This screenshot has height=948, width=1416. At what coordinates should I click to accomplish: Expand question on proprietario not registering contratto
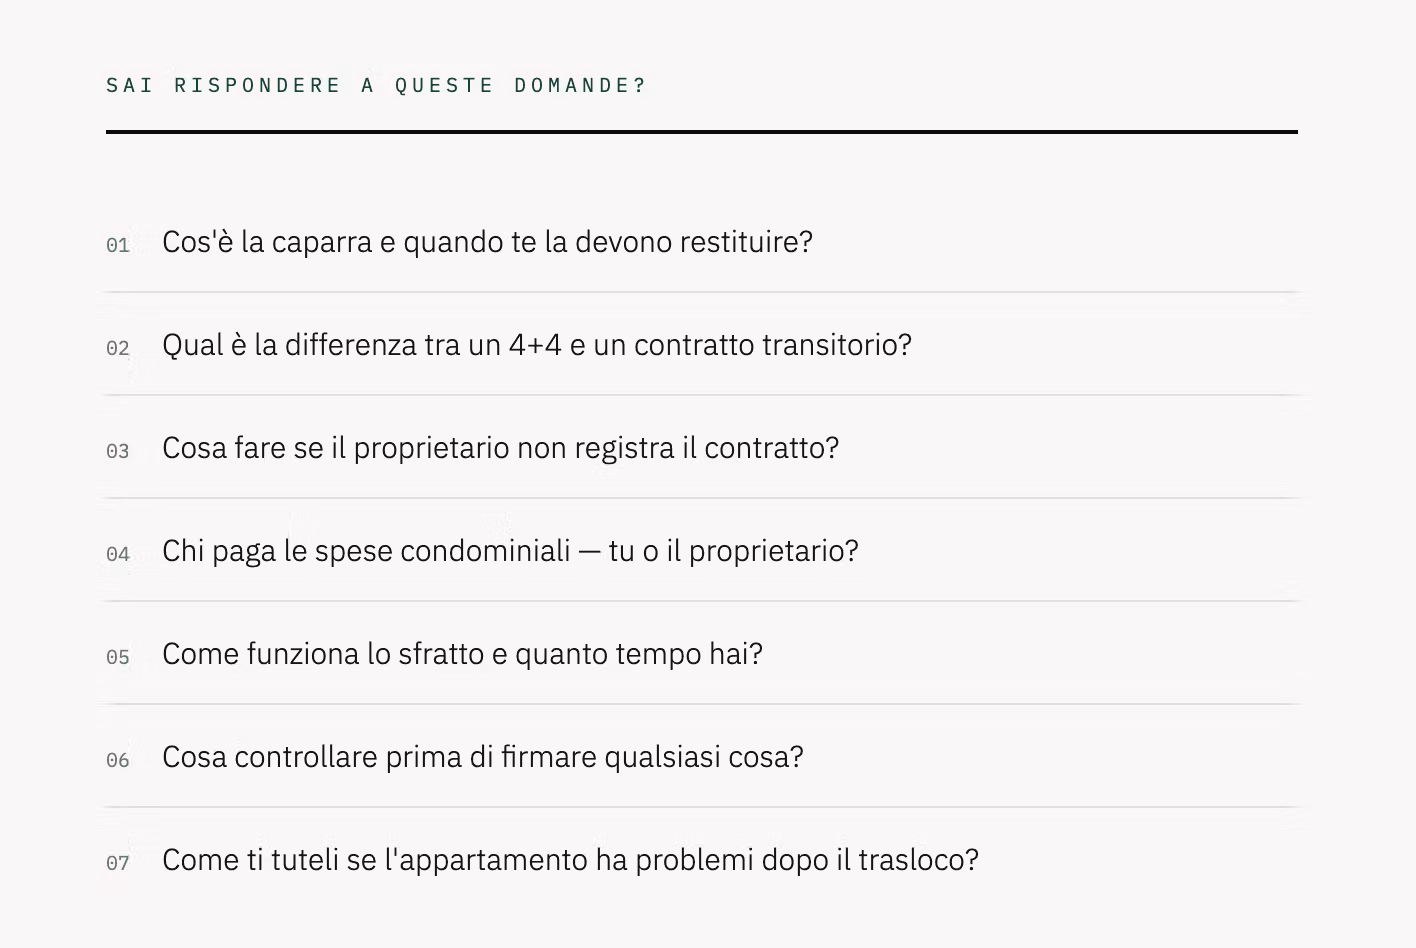(702, 448)
